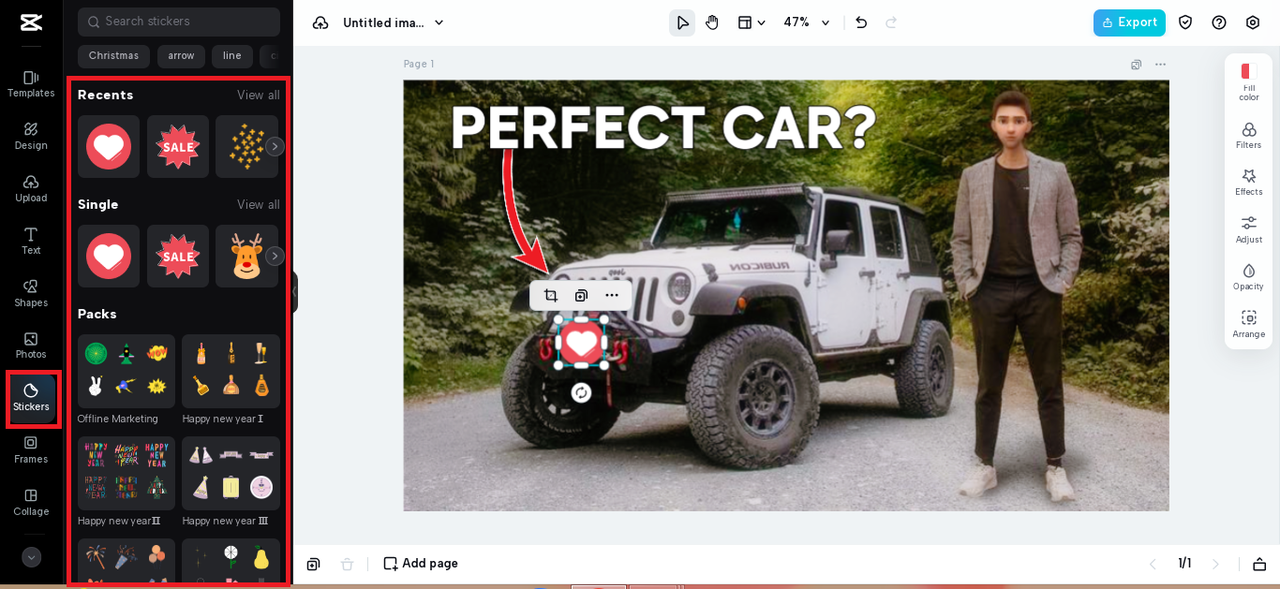
Task: Open the Upload panel
Action: [31, 188]
